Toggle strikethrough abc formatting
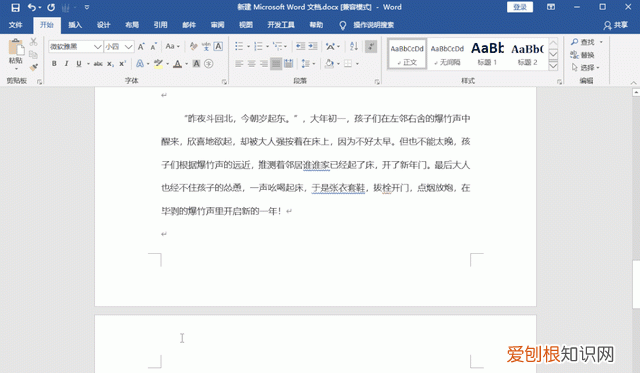Viewport: 640px width, 373px height. (x=98, y=64)
